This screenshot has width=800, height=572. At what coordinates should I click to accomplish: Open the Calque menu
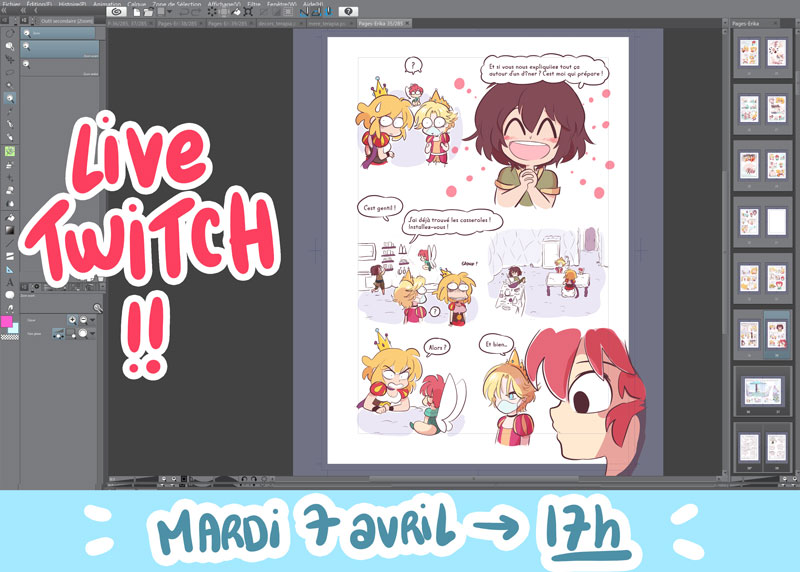click(x=136, y=4)
